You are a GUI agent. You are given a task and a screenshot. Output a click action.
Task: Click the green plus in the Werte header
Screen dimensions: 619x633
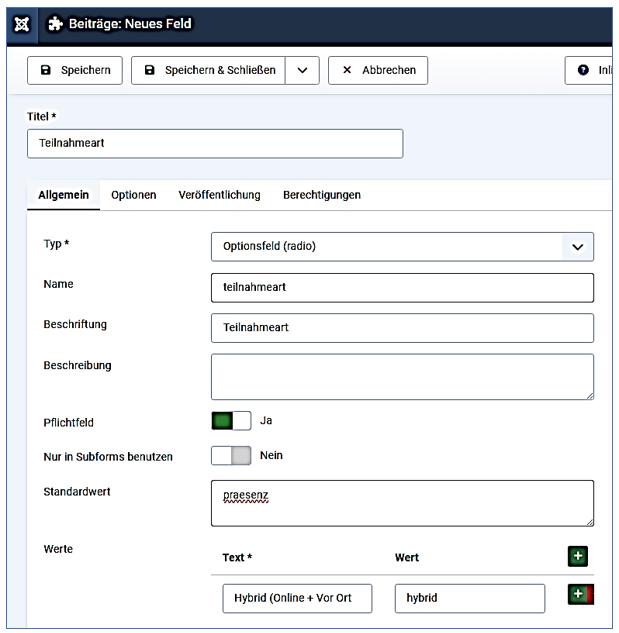(x=577, y=557)
